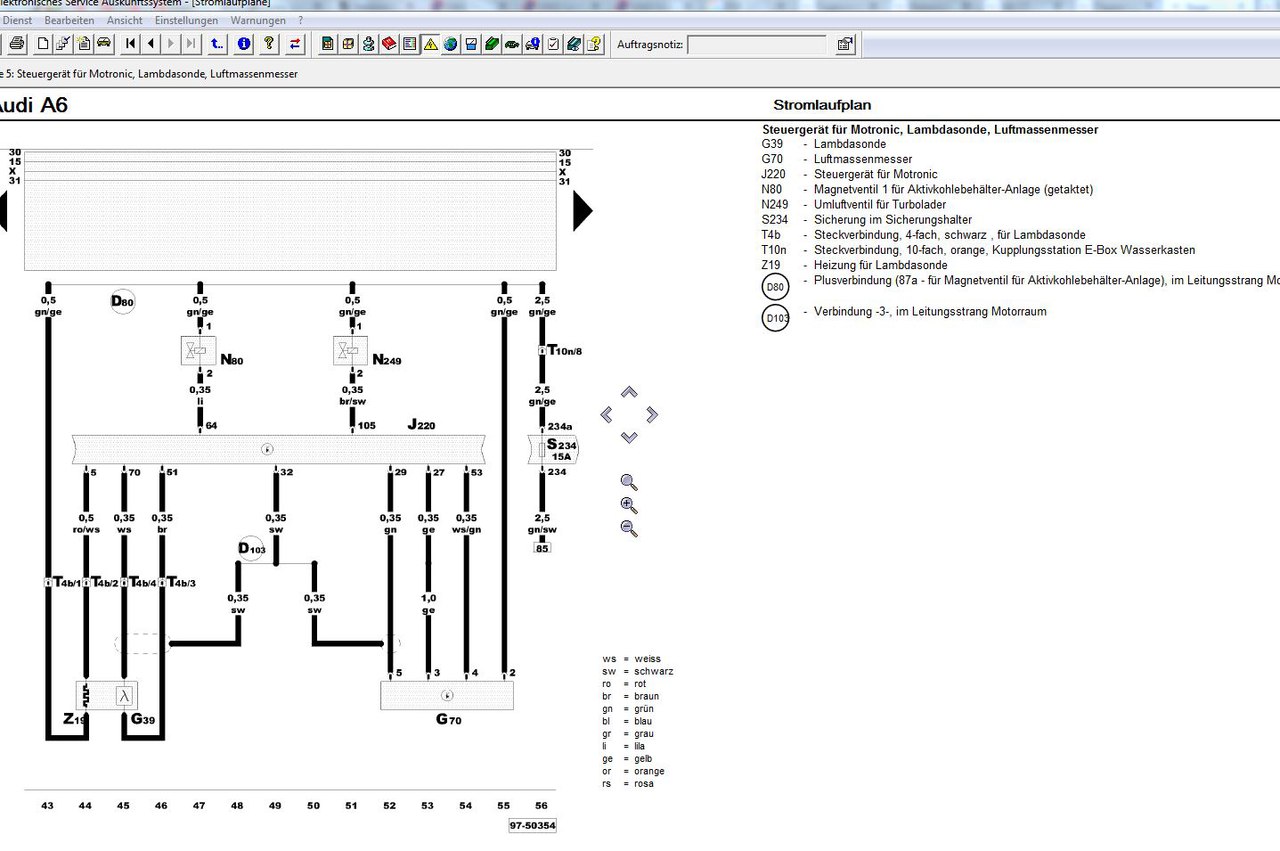Open the Warnungen menu

pyautogui.click(x=257, y=20)
